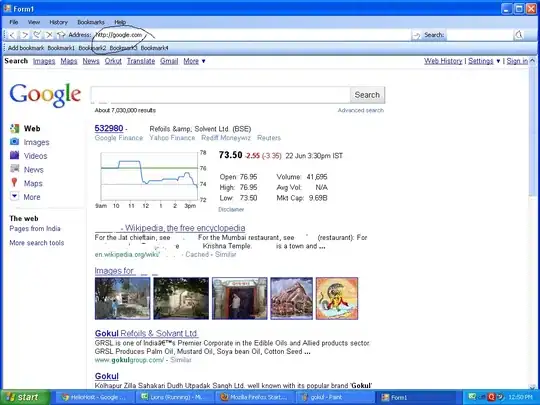Open thumbnail of man in red doorway
The width and height of the screenshot is (540, 405).
pos(239,298)
